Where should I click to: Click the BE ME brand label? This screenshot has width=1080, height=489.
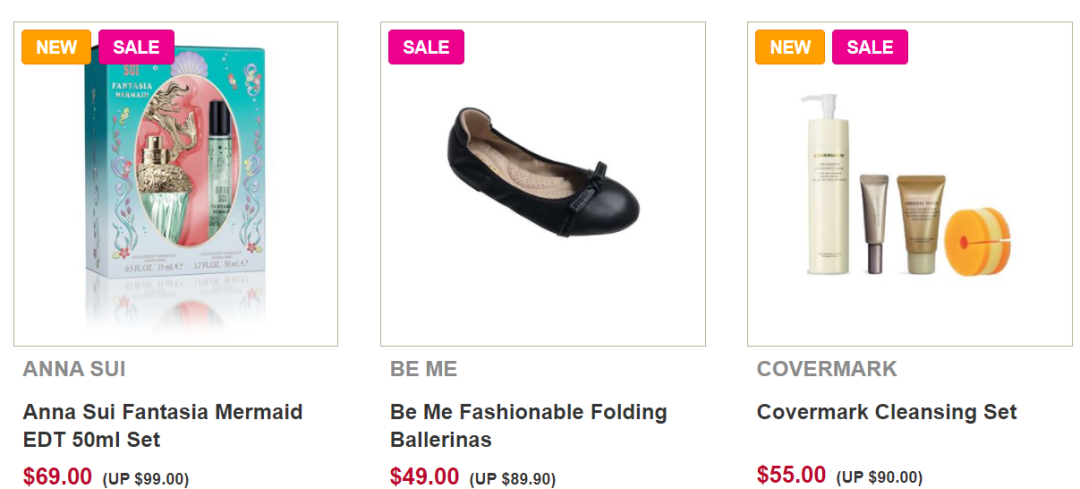point(423,369)
